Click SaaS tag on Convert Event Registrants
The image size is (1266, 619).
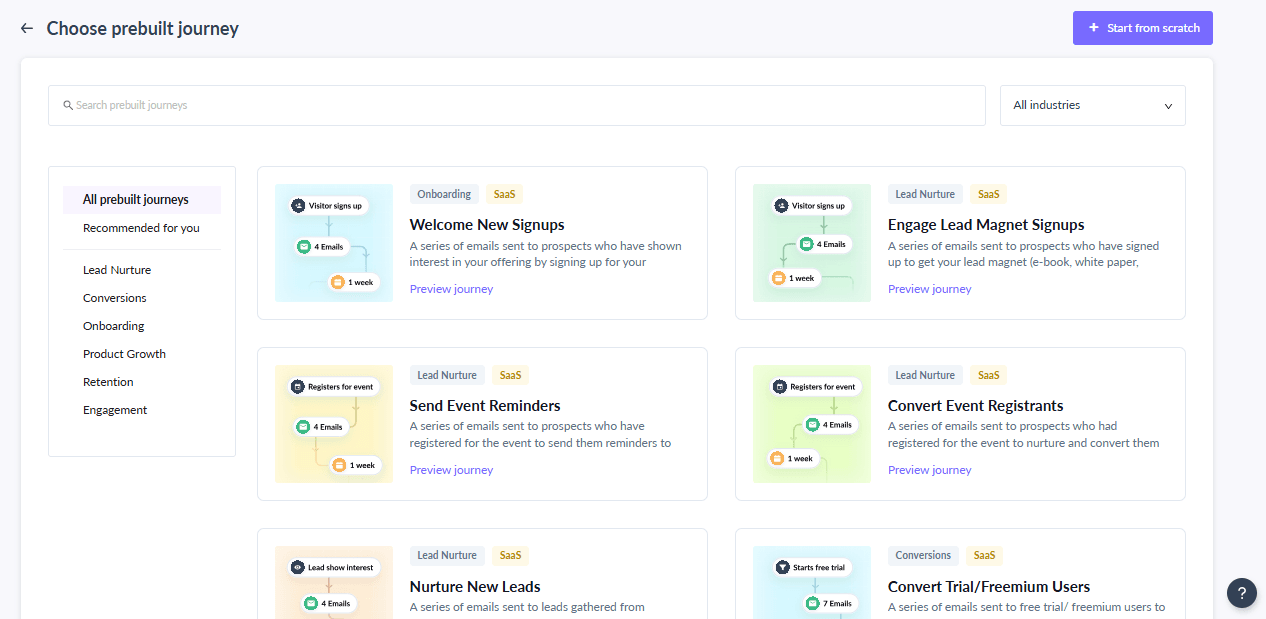coord(988,375)
